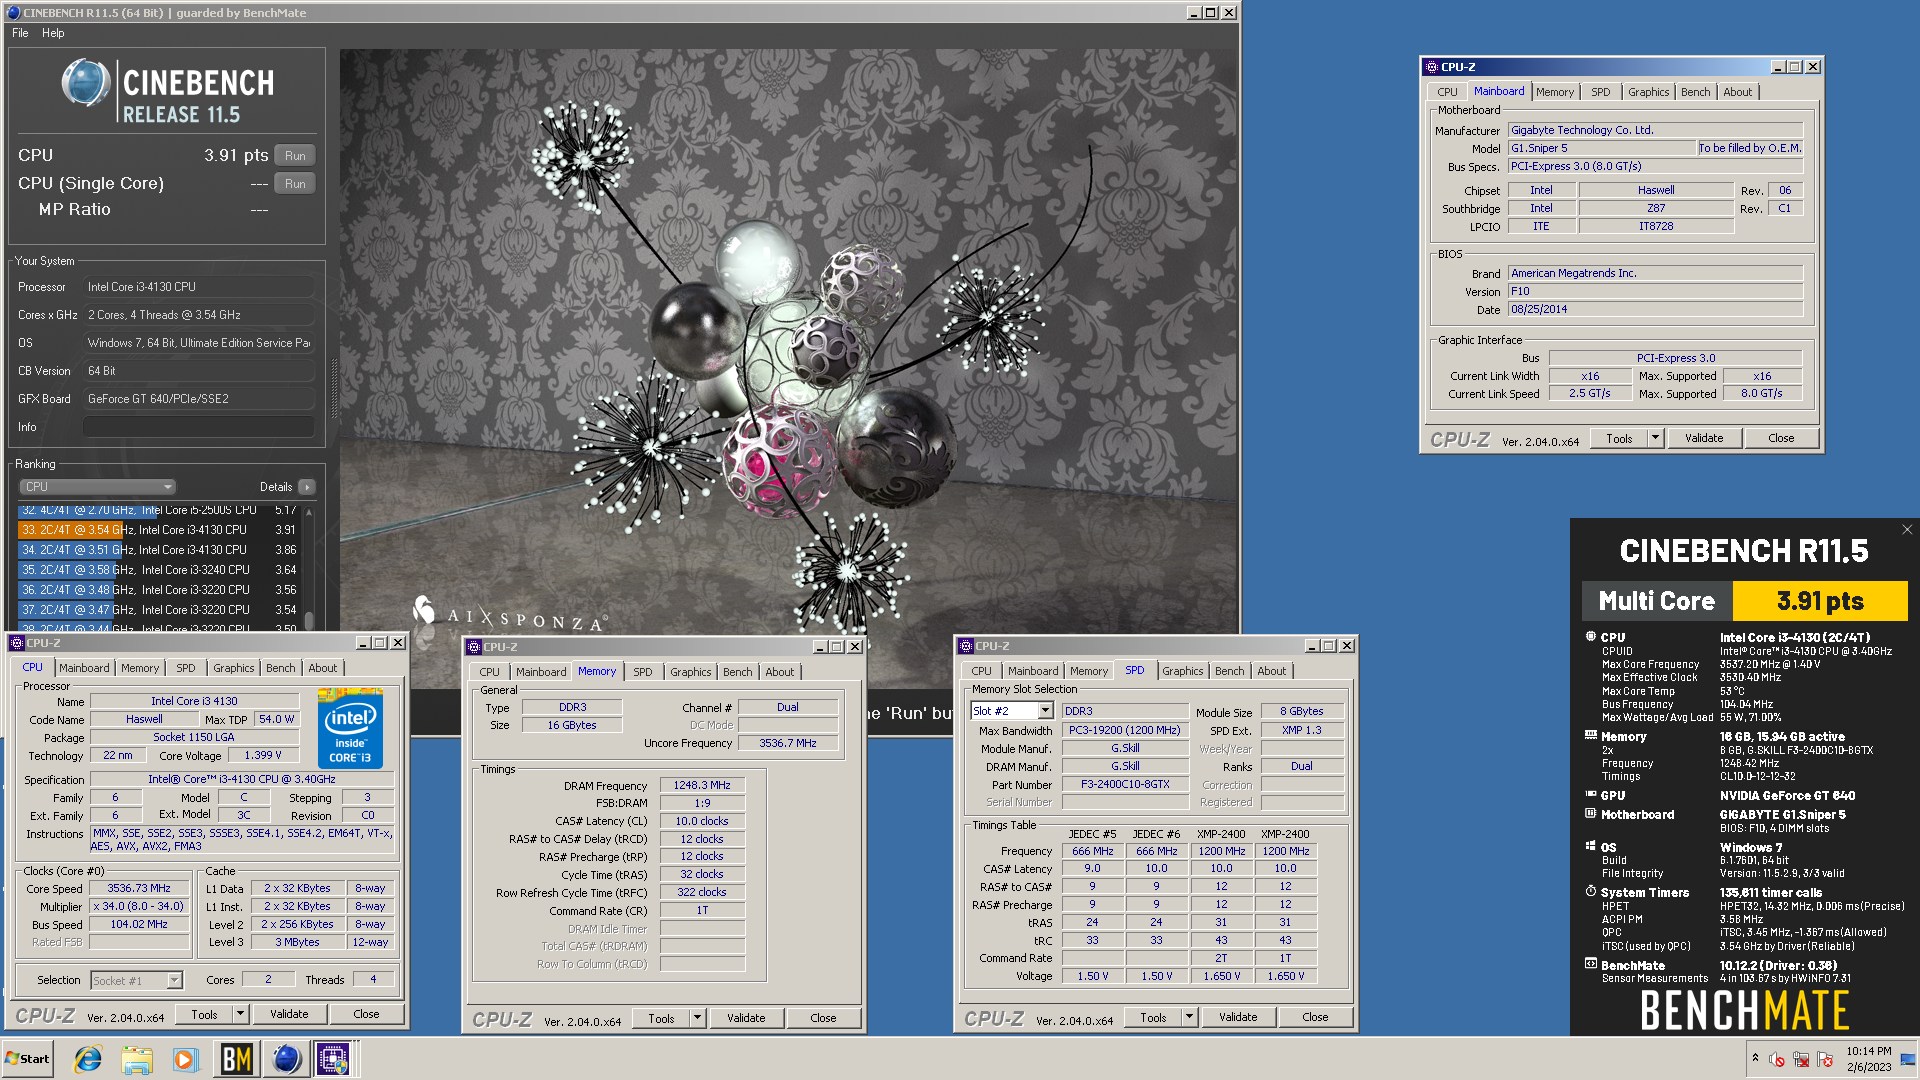Click Tools button in SPD CPU-Z window
This screenshot has height=1080, width=1920.
coord(1153,1017)
